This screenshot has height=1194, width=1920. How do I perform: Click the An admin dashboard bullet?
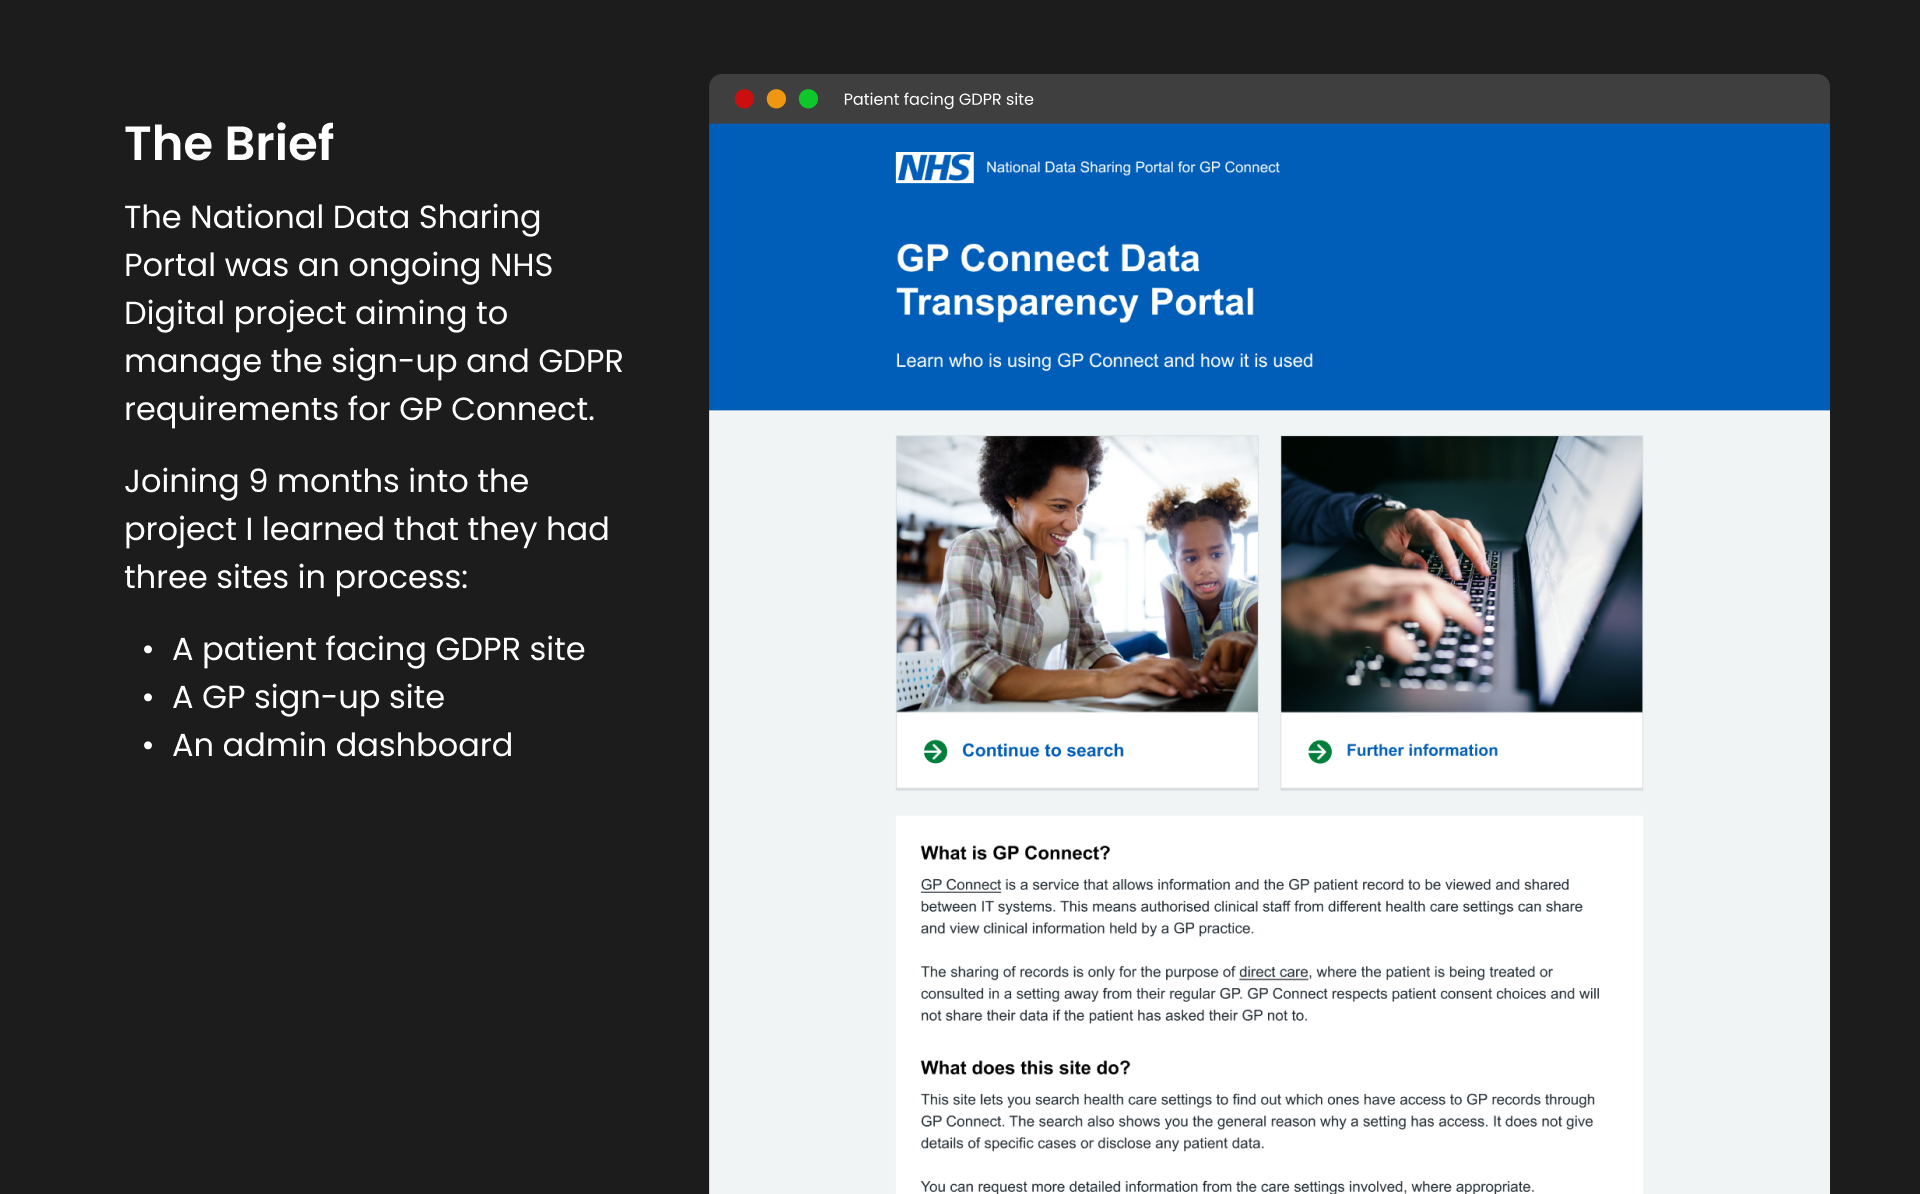[342, 745]
